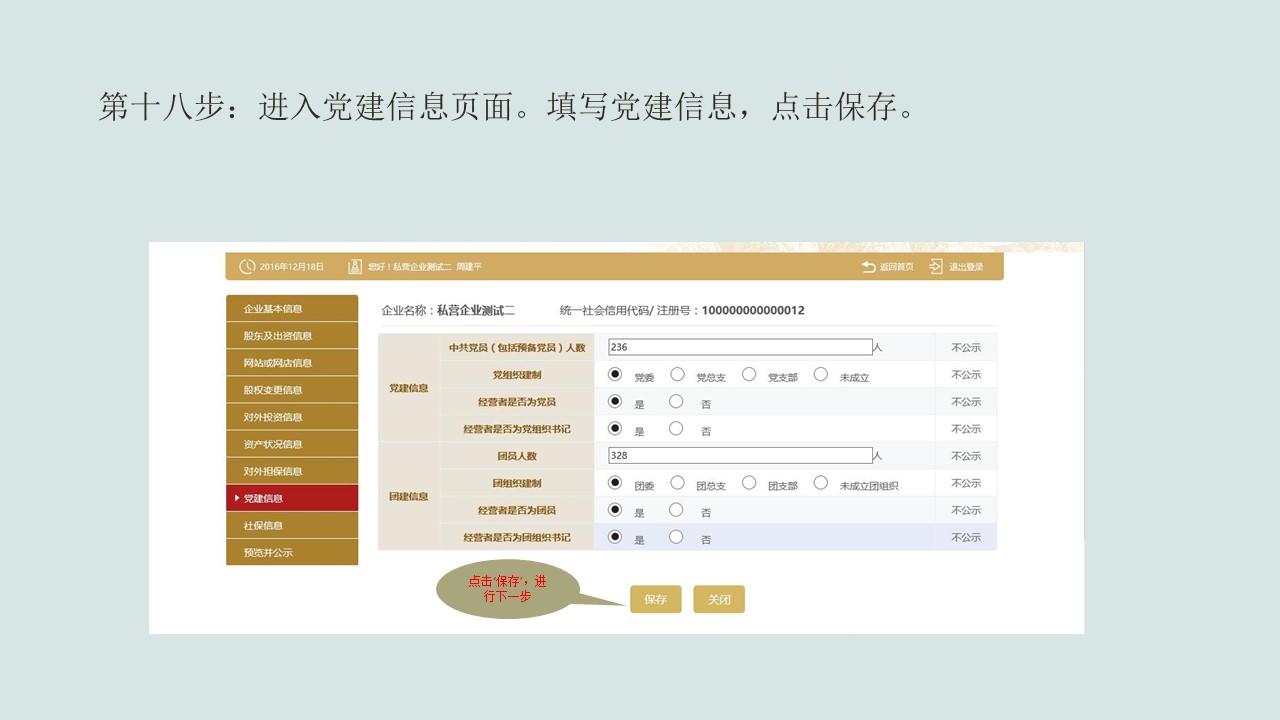Click the 团员人数 field showing 328
Image resolution: width=1280 pixels, height=720 pixels.
(x=740, y=455)
